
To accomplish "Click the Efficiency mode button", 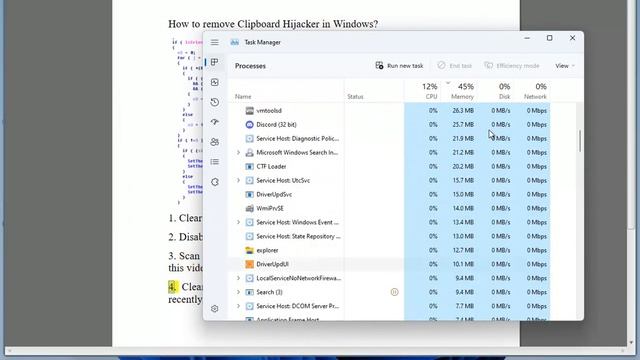I will pos(512,66).
